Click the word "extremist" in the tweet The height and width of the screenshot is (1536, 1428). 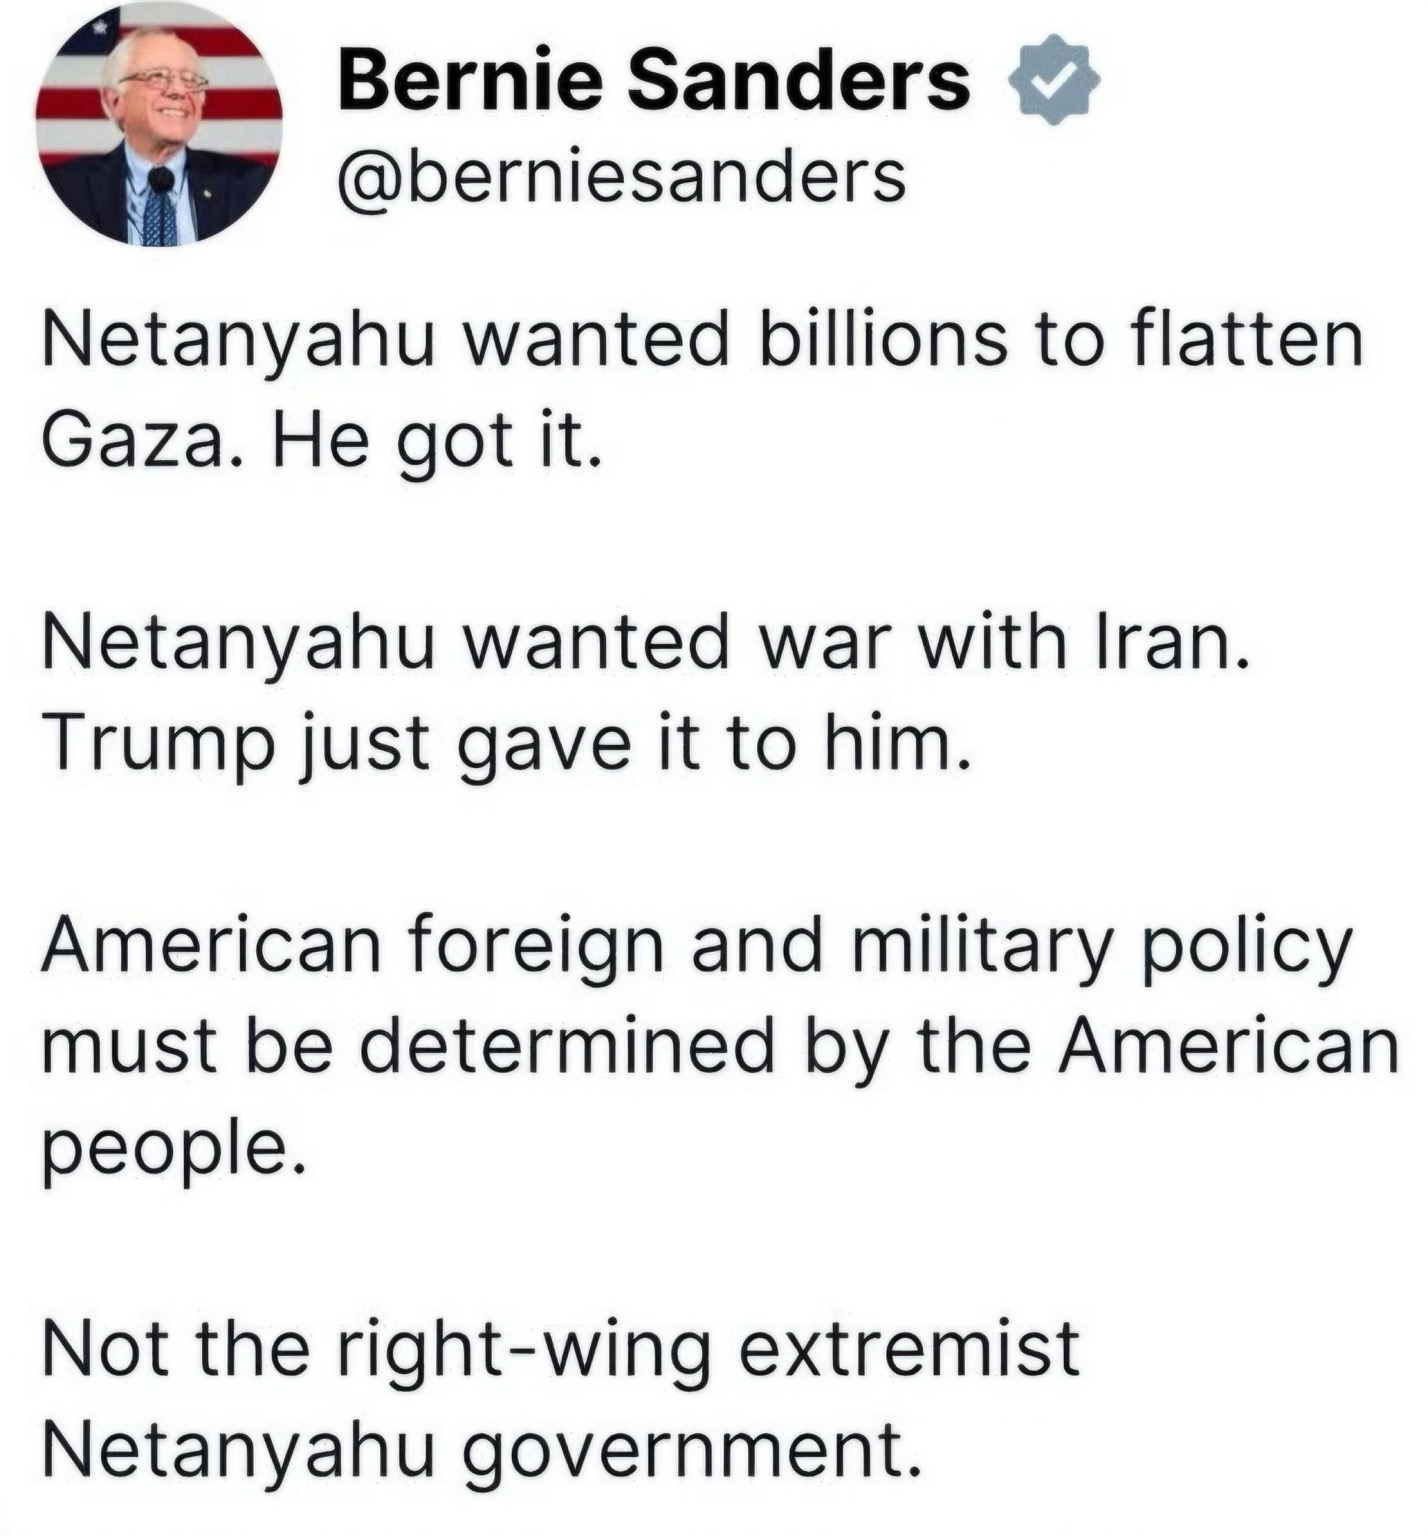pyautogui.click(x=909, y=1350)
